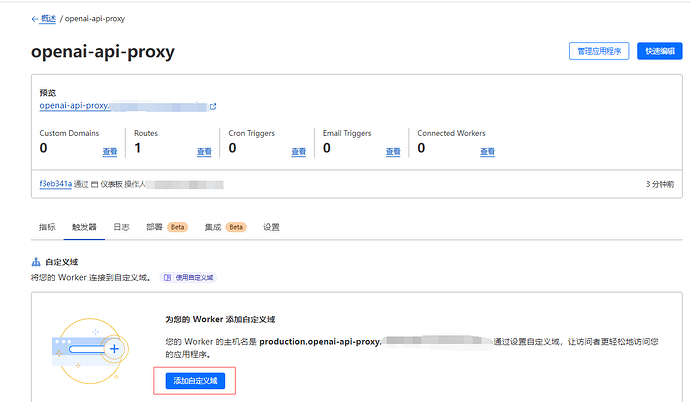
Task: Click the 添加自定义域 button
Action: click(x=195, y=381)
